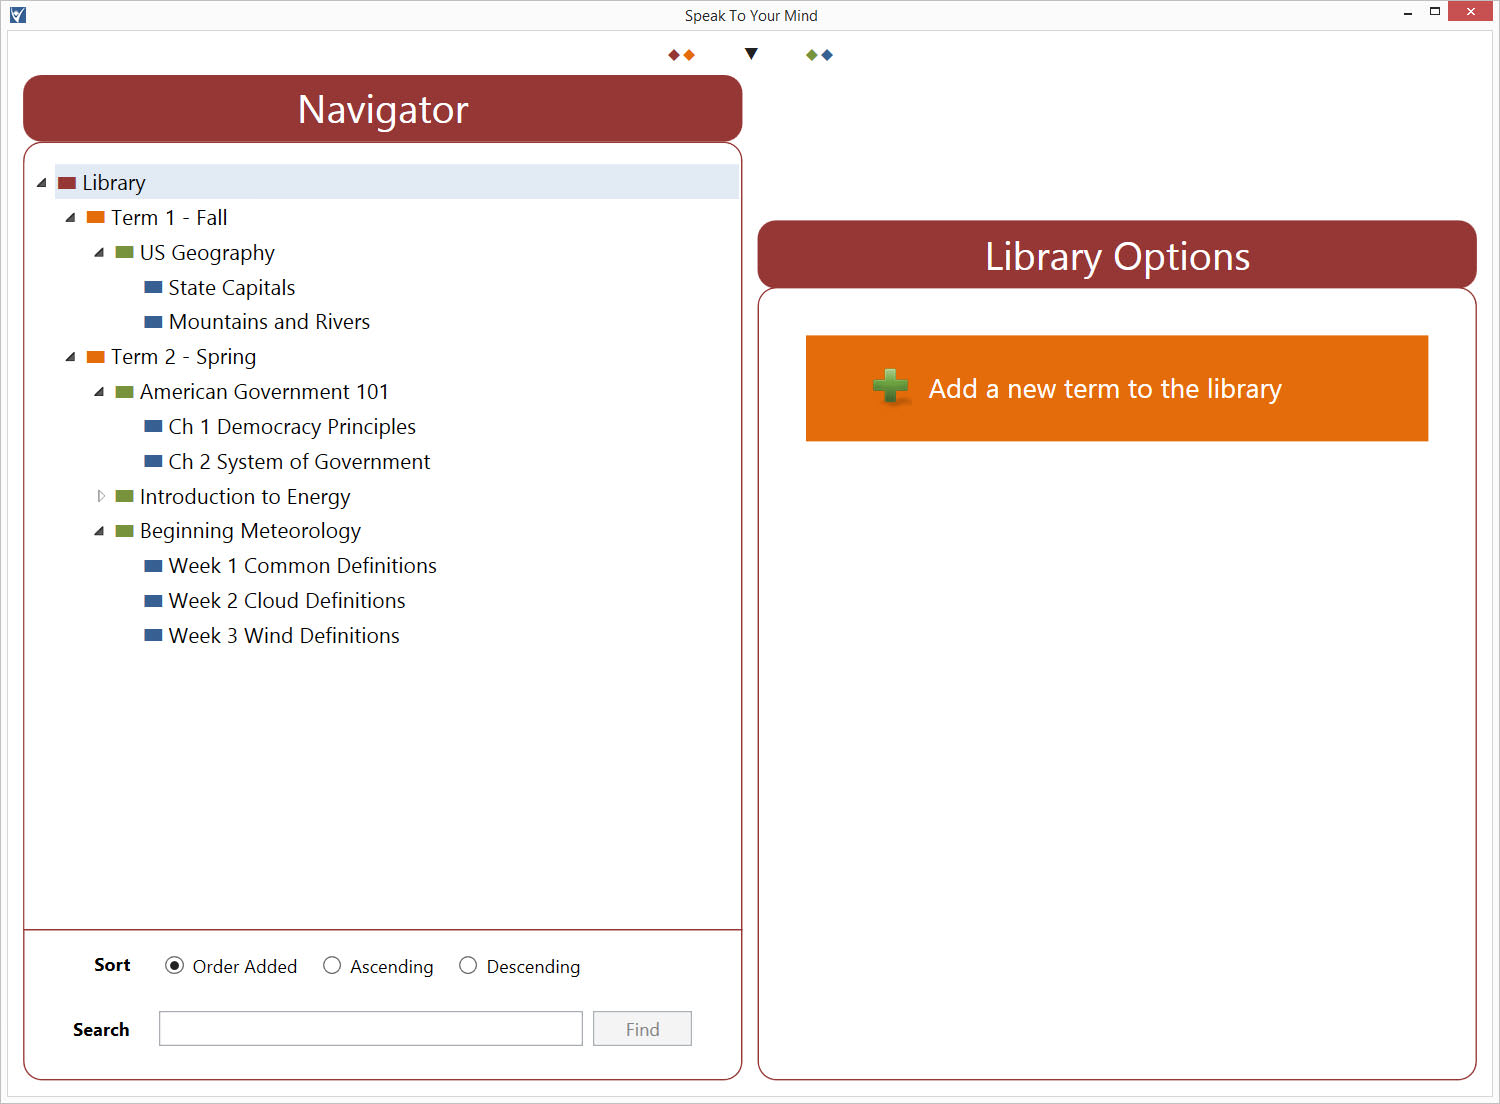The image size is (1500, 1104).
Task: Click the green icon beside Introduction to Energy
Action: pyautogui.click(x=125, y=496)
